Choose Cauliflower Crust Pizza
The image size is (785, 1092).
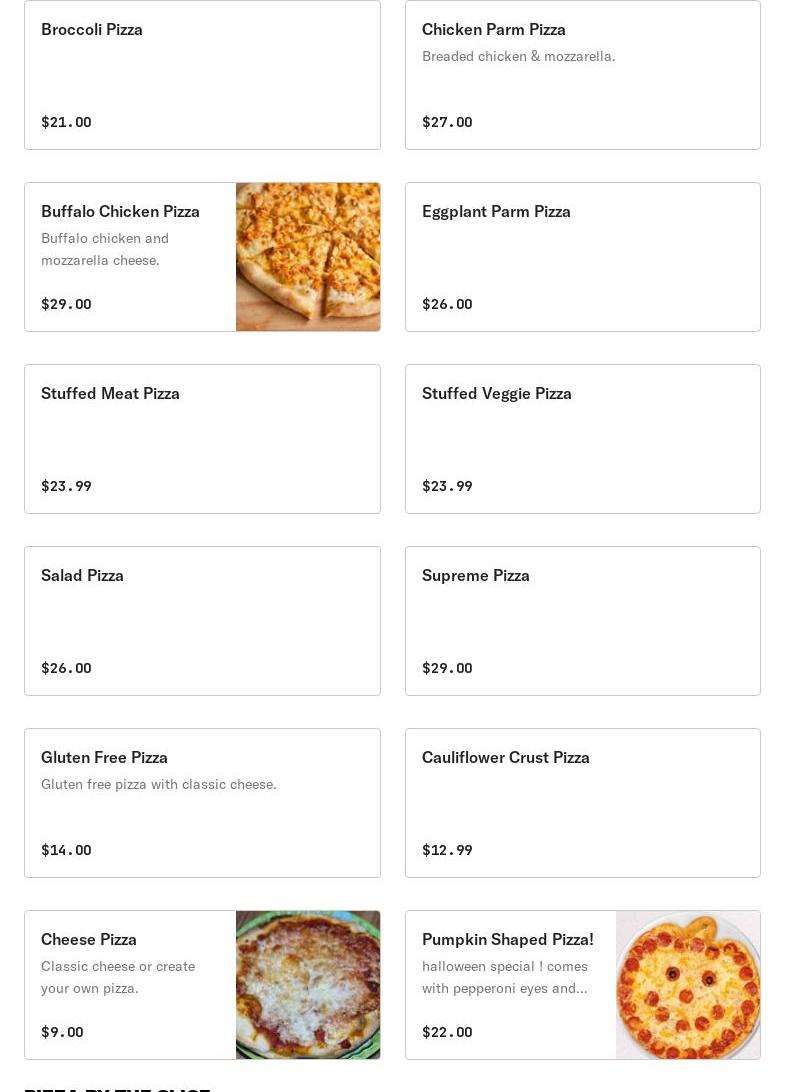[x=505, y=757]
